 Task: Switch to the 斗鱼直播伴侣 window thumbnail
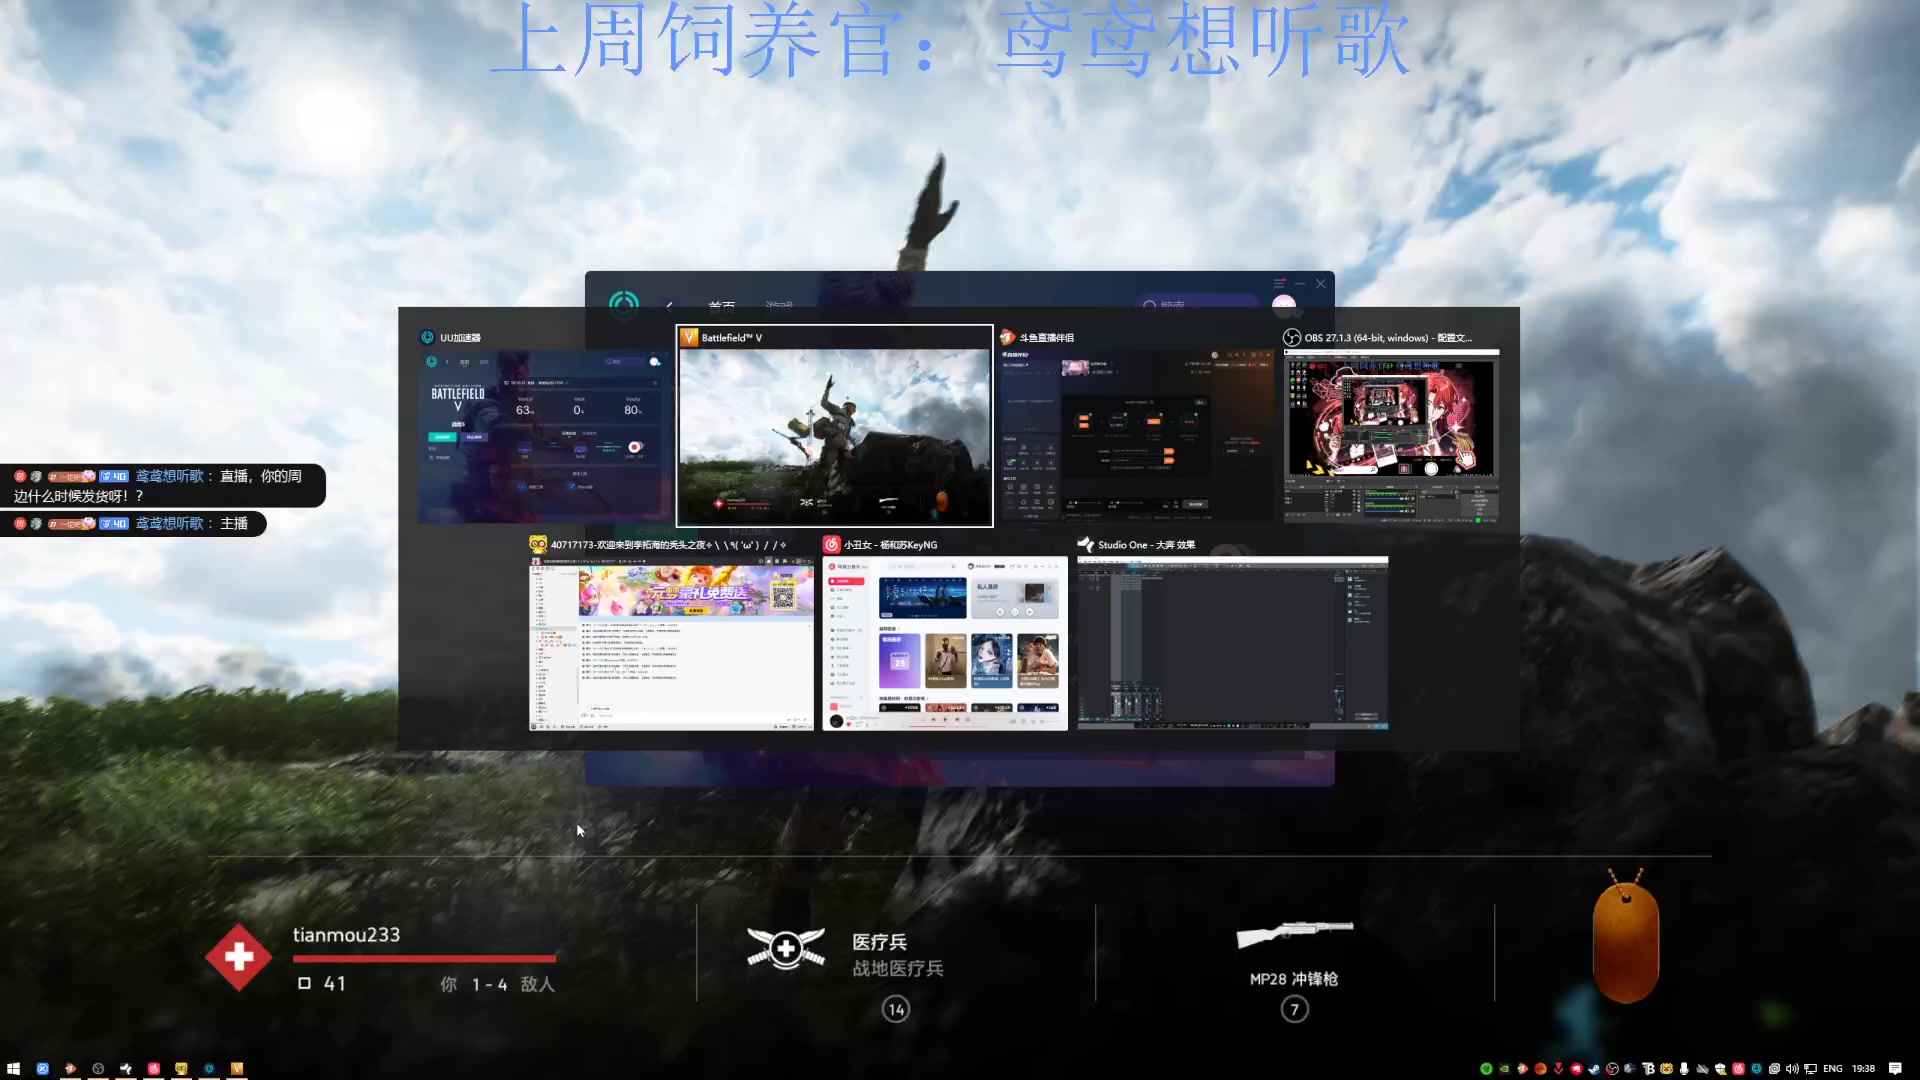(x=1137, y=437)
